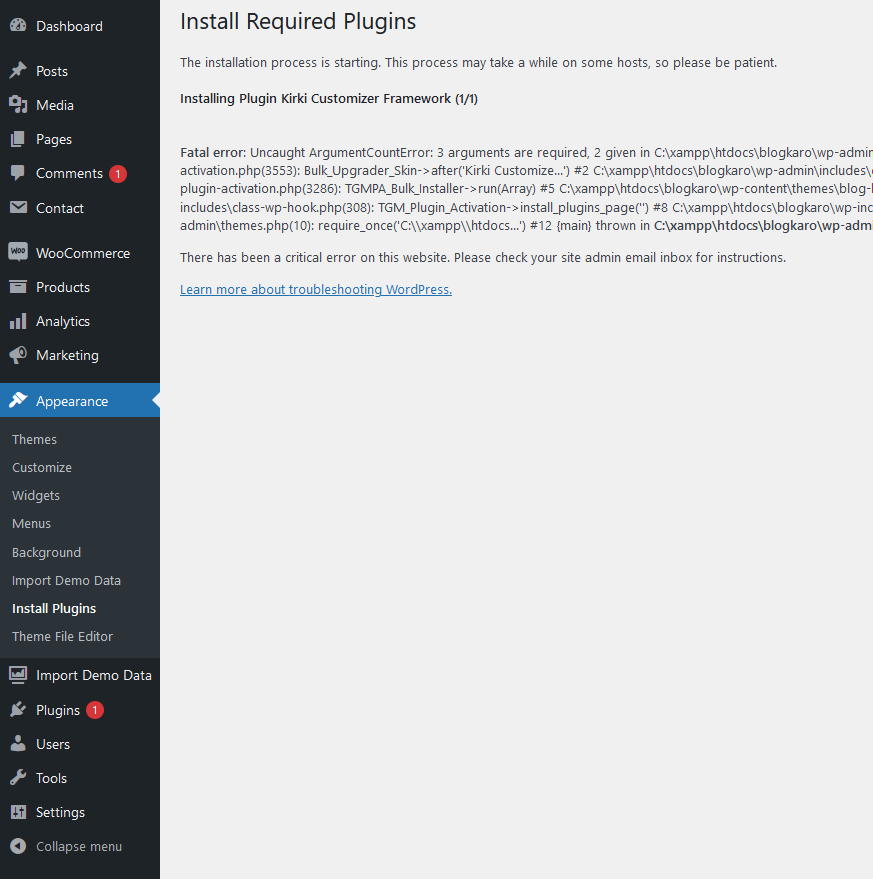The image size is (873, 879).
Task: Click the Dashboard gauge icon
Action: (x=18, y=26)
